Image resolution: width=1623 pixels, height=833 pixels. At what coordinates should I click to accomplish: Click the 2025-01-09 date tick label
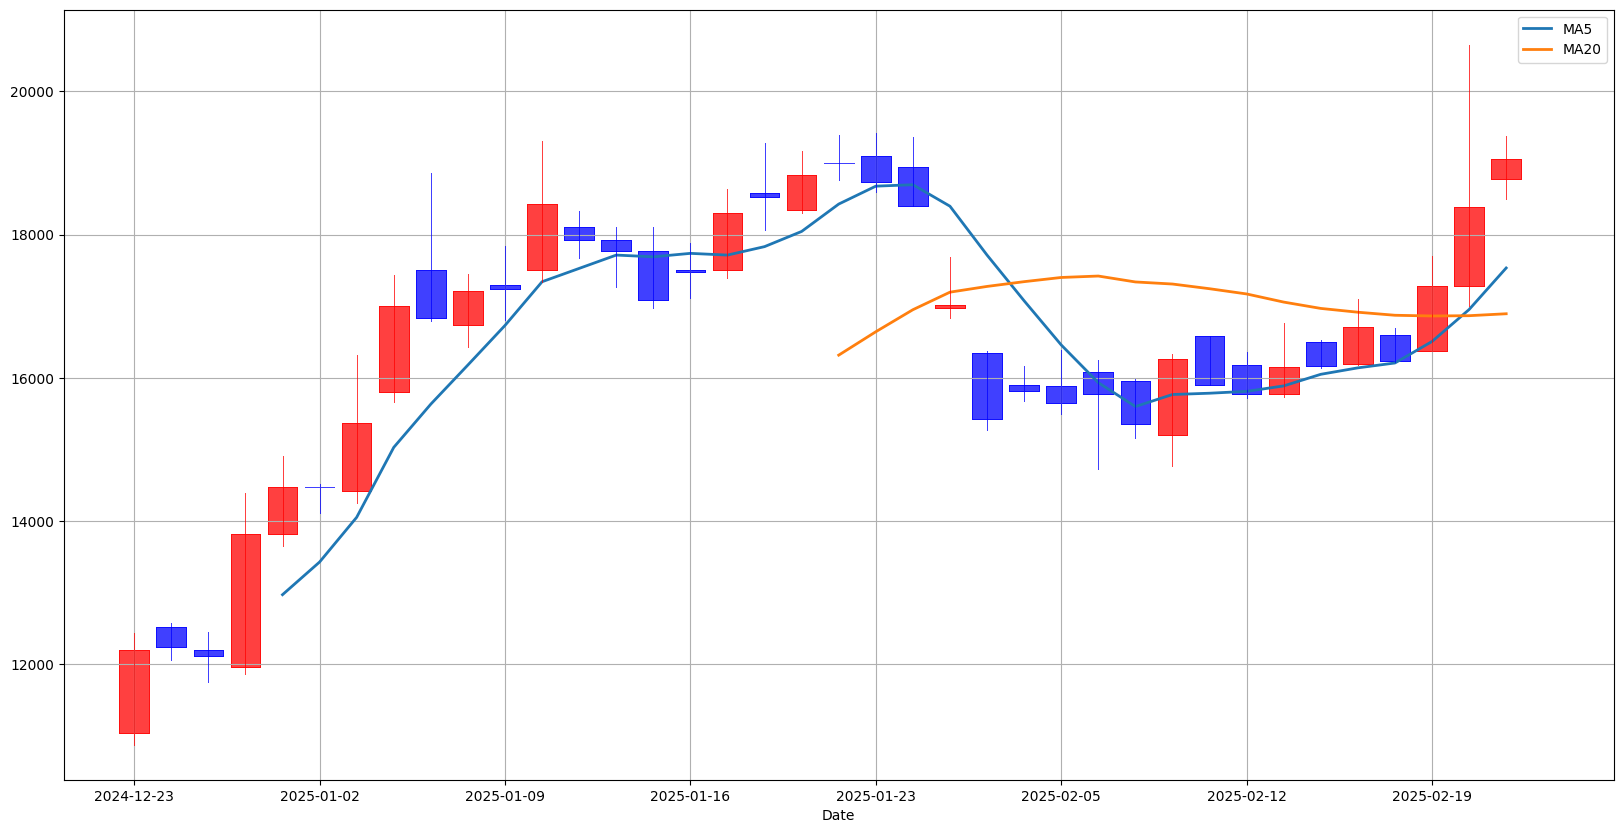pyautogui.click(x=505, y=796)
